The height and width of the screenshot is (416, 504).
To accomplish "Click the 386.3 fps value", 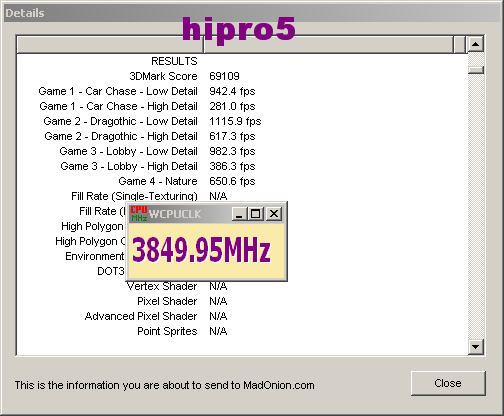I will (x=232, y=166).
